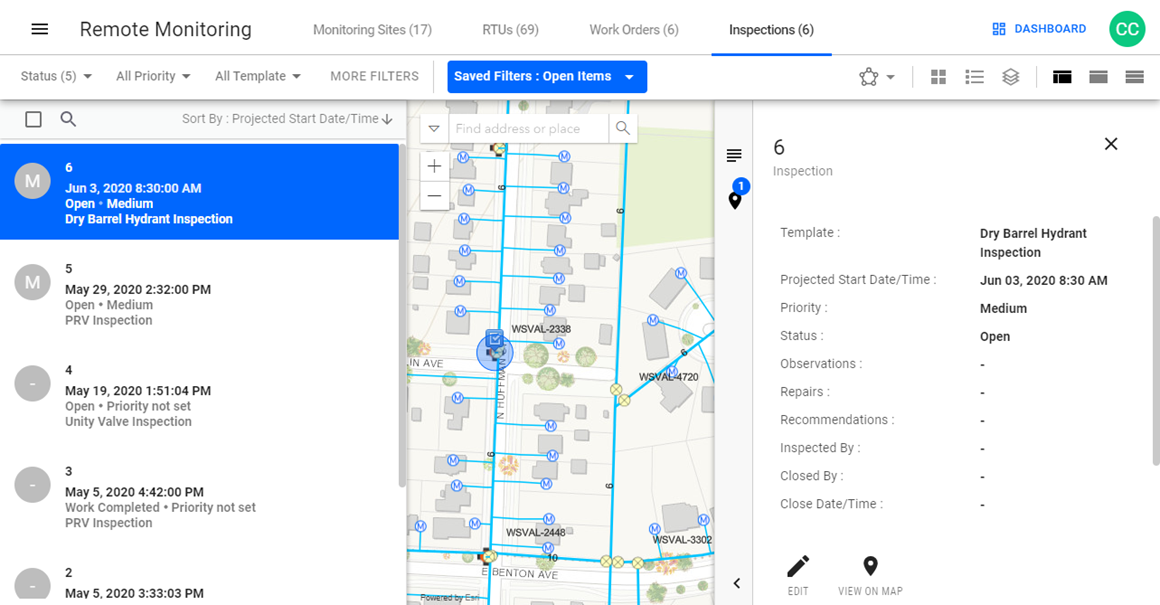Check the select-all checkbox above the list
1160x605 pixels.
33,118
